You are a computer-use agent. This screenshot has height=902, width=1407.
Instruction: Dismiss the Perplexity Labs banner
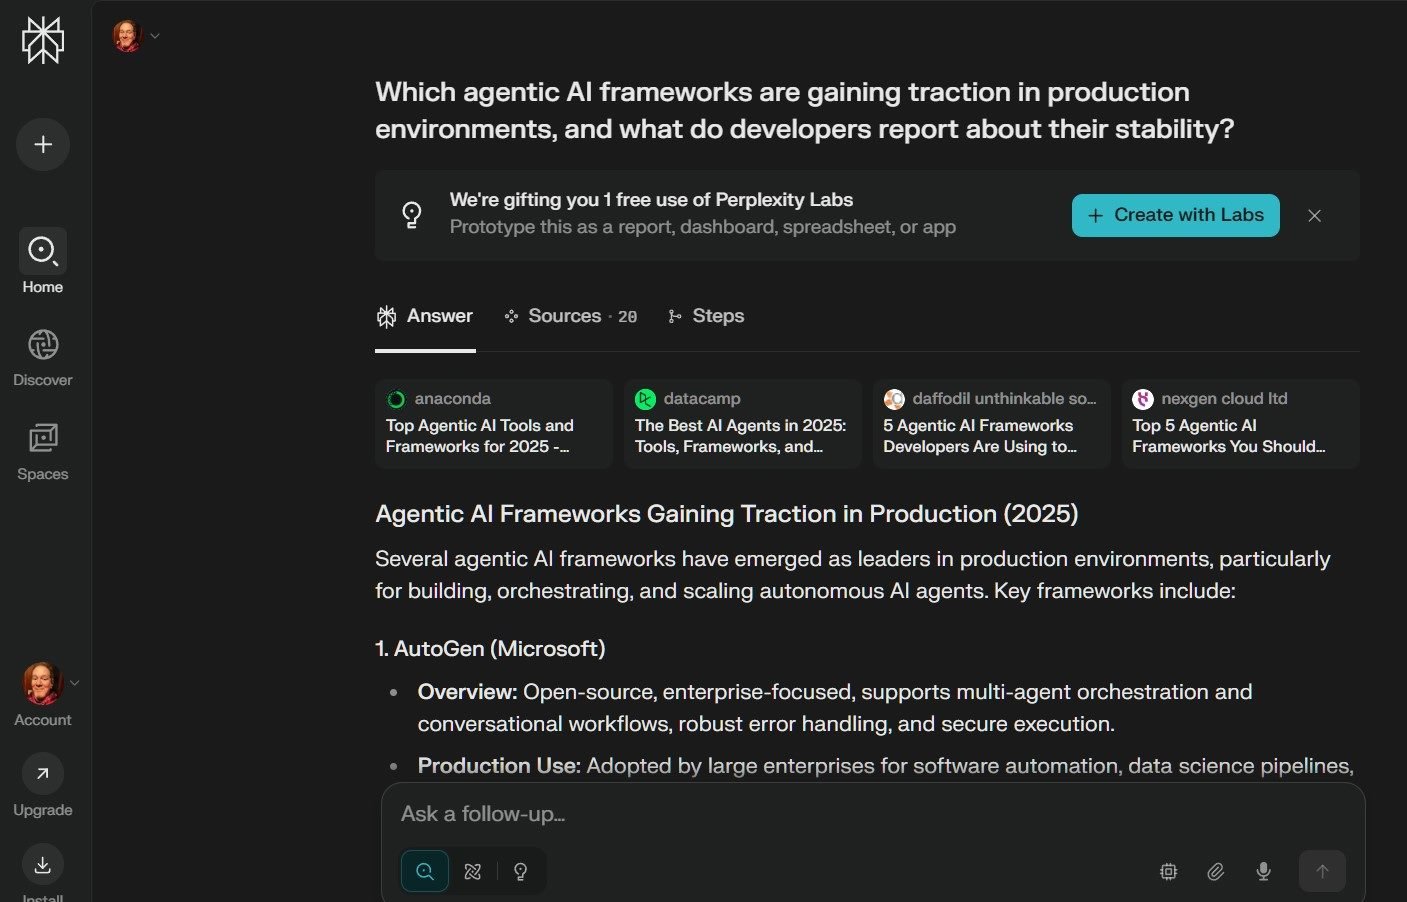click(x=1315, y=216)
